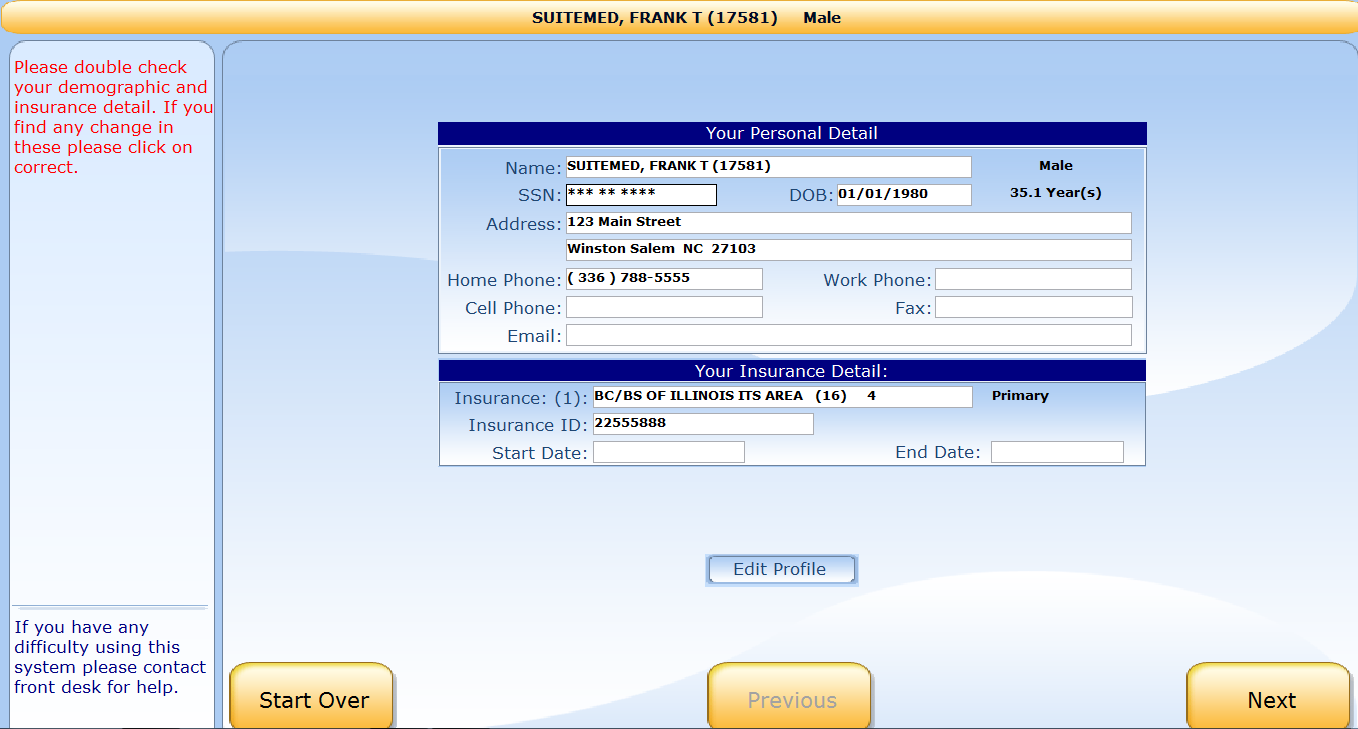1358x729 pixels.
Task: Click the 'DOB:' label
Action: (x=811, y=196)
